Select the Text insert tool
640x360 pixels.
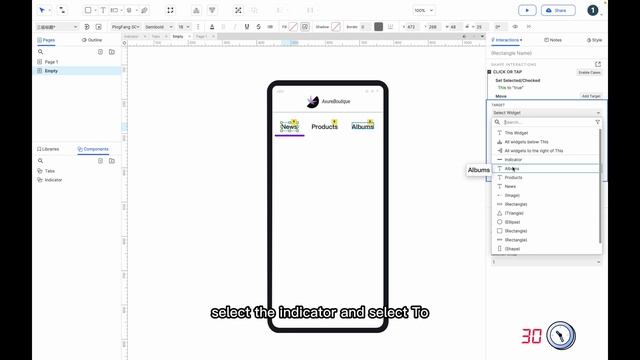[x=103, y=10]
